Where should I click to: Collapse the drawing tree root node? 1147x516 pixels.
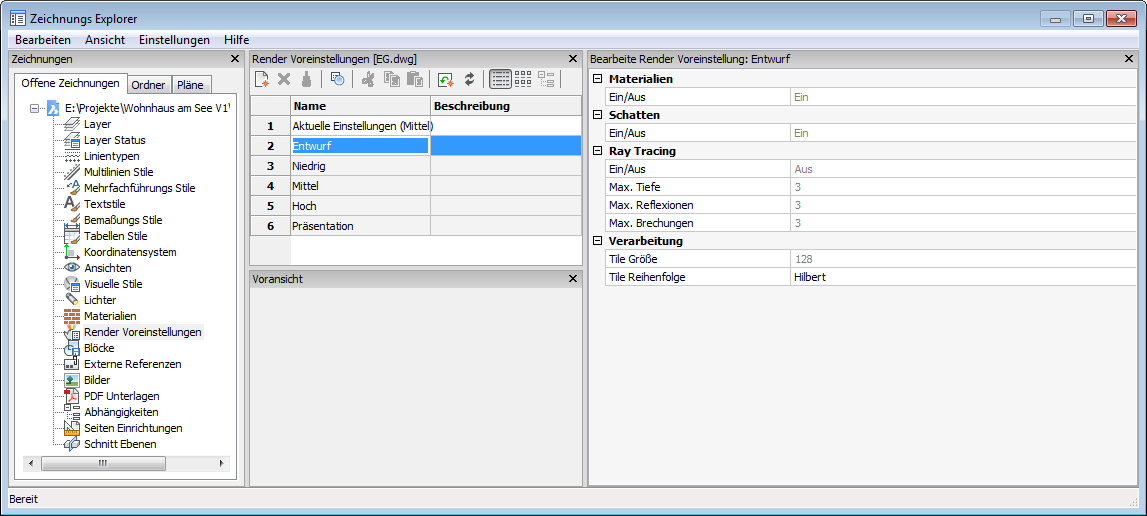tap(35, 108)
